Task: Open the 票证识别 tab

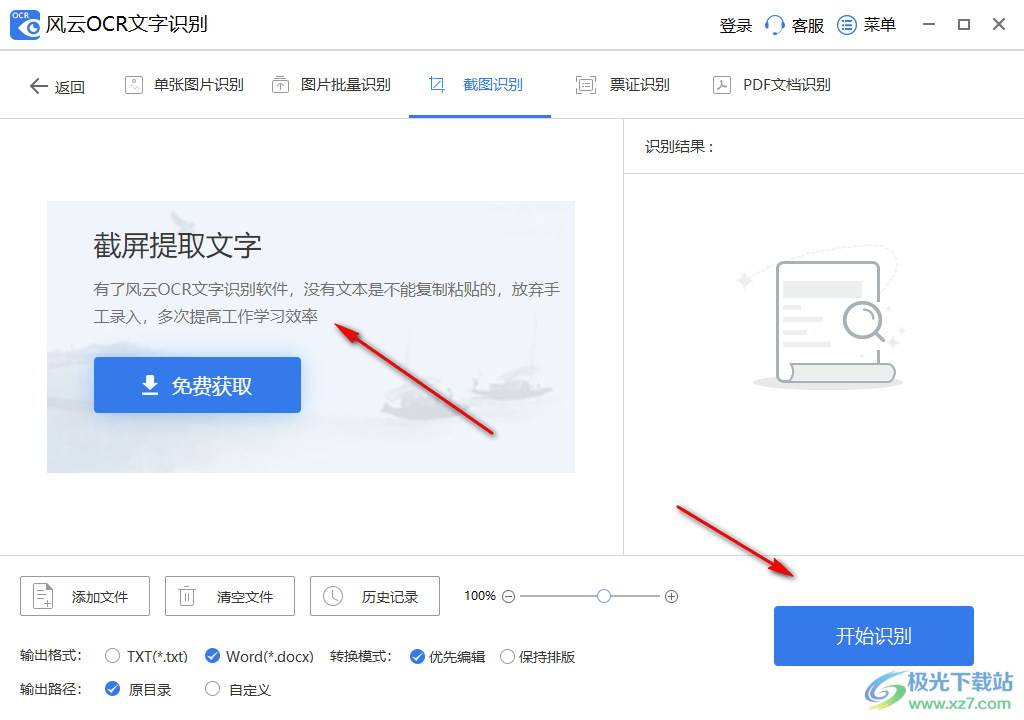Action: pos(622,85)
